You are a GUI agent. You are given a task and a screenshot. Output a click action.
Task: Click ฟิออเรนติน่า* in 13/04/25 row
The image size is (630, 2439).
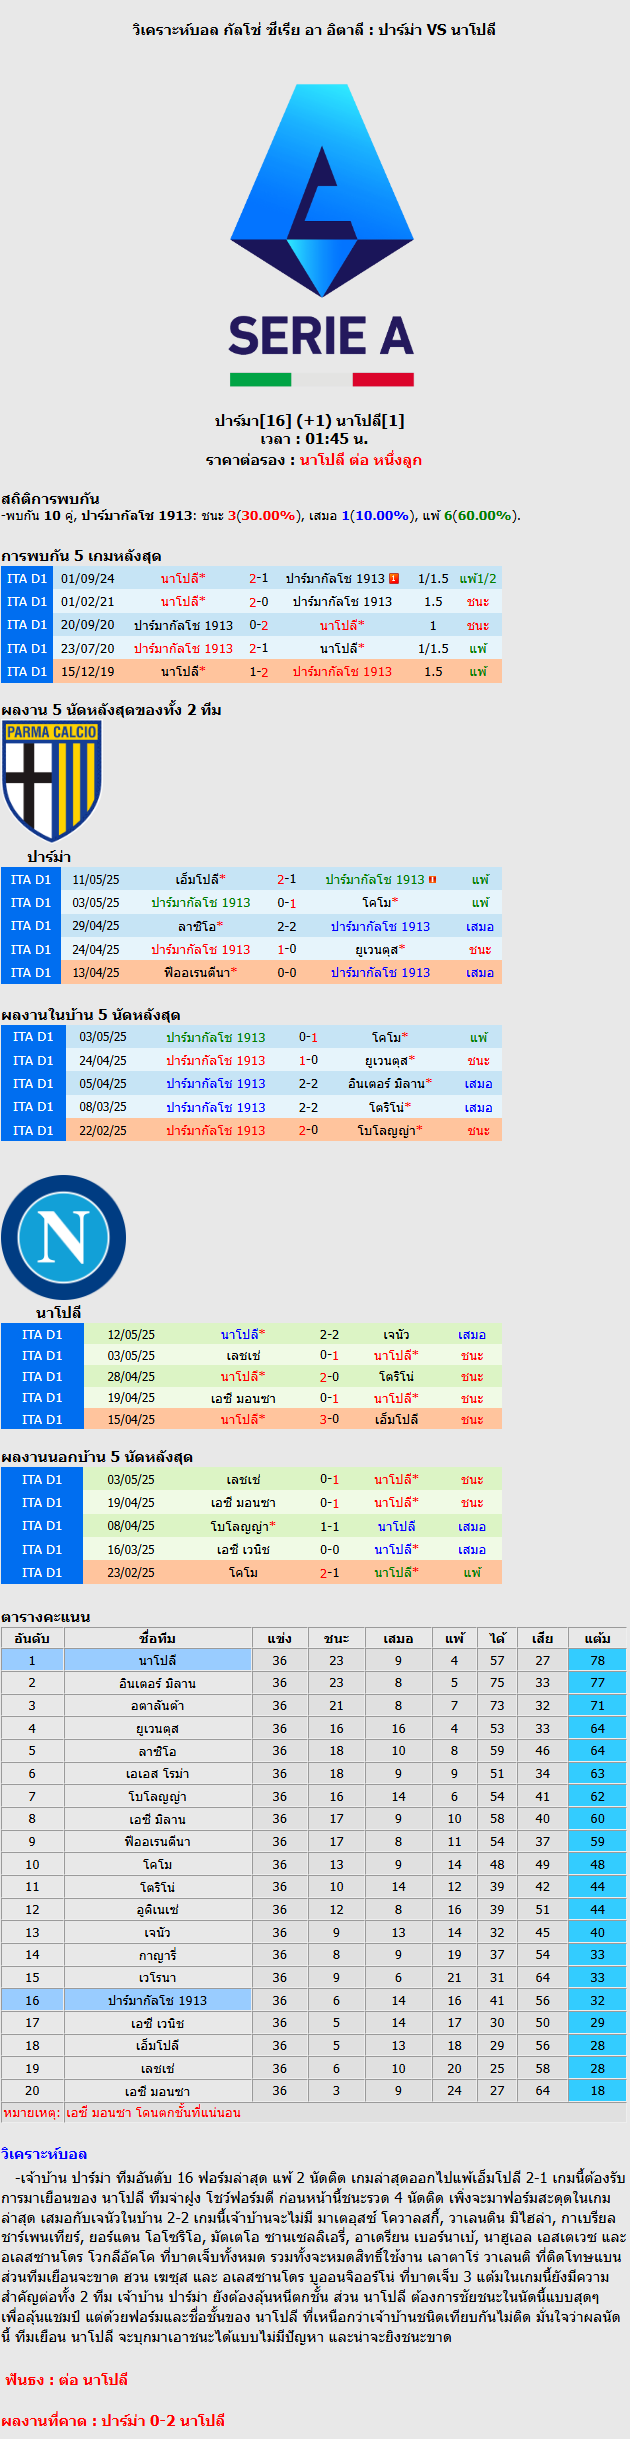200,973
